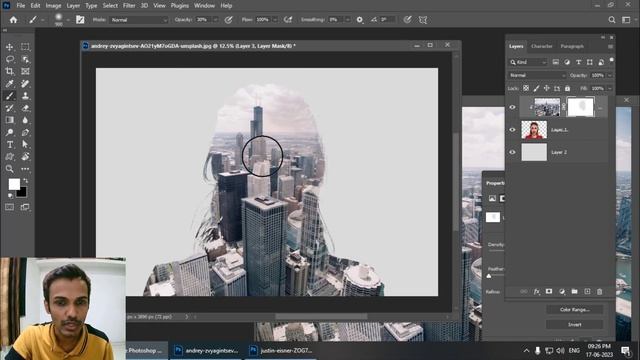
Task: Switch to justin-eisner document in taskbar
Action: tap(282, 350)
